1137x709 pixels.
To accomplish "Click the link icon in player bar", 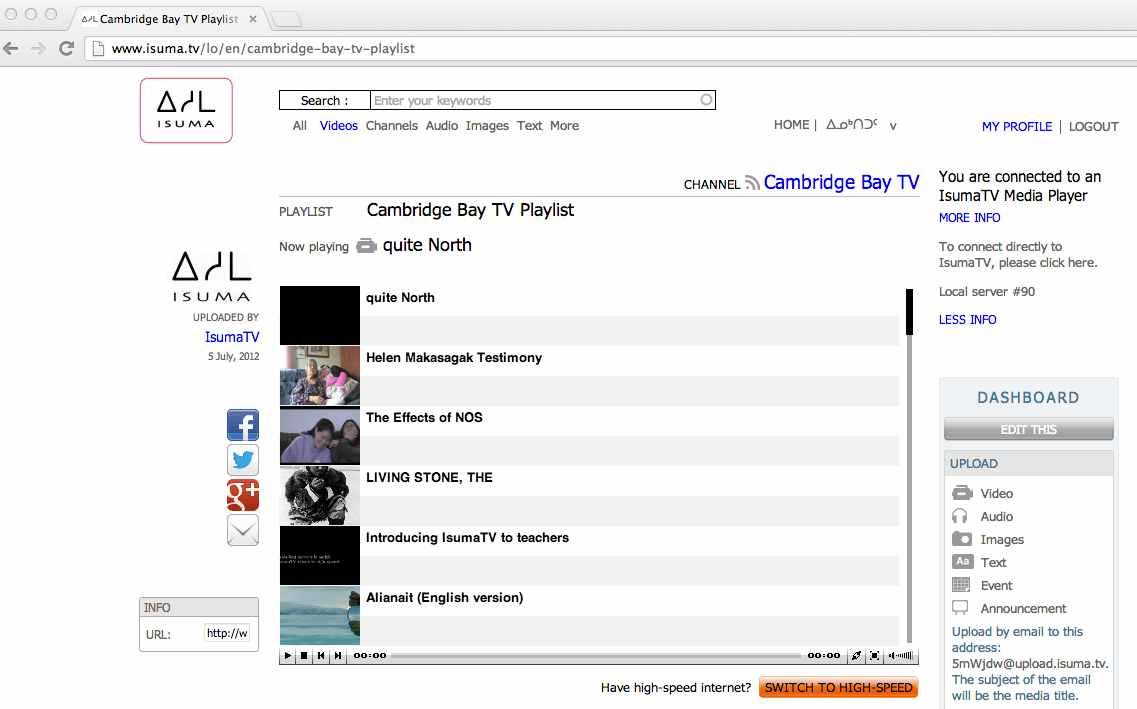I will click(856, 655).
